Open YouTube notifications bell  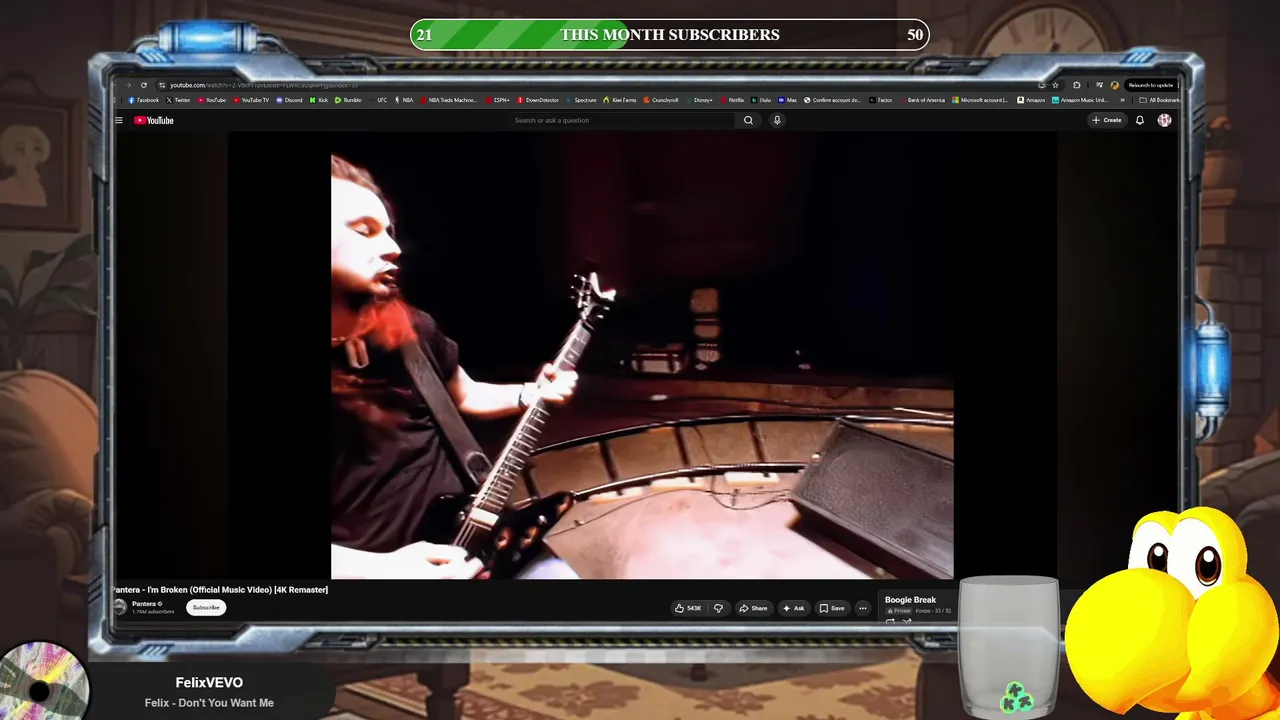click(1139, 120)
